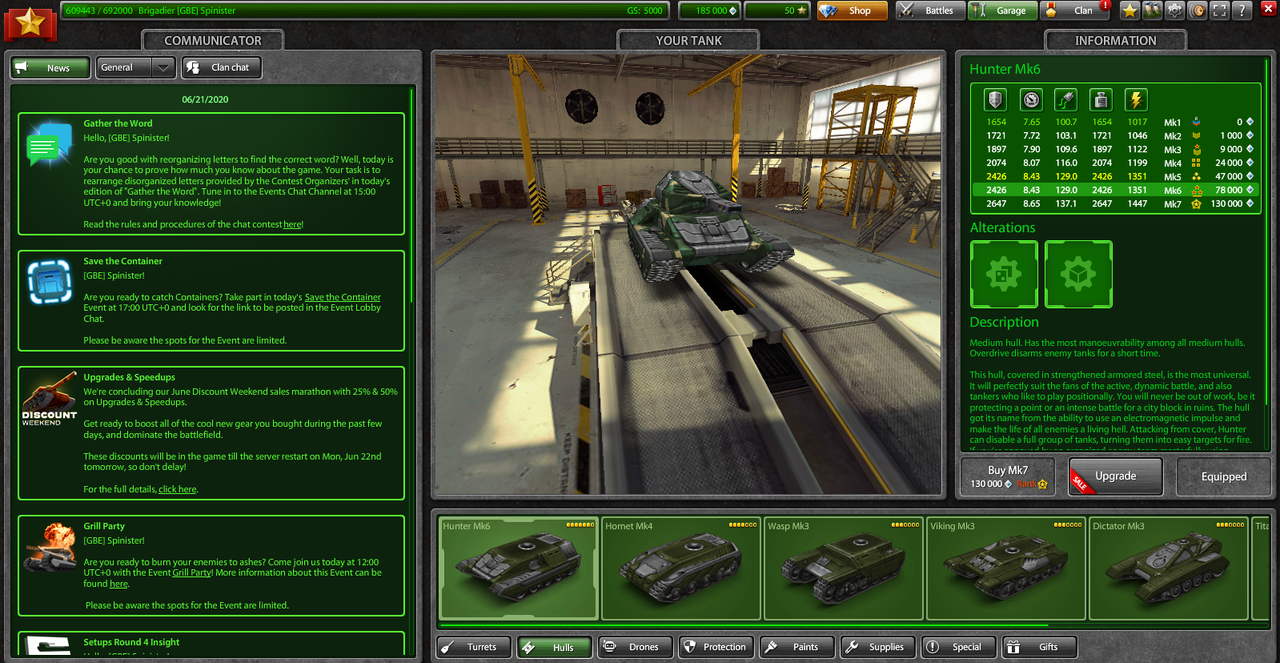Click the 3D tank preview

689,274
